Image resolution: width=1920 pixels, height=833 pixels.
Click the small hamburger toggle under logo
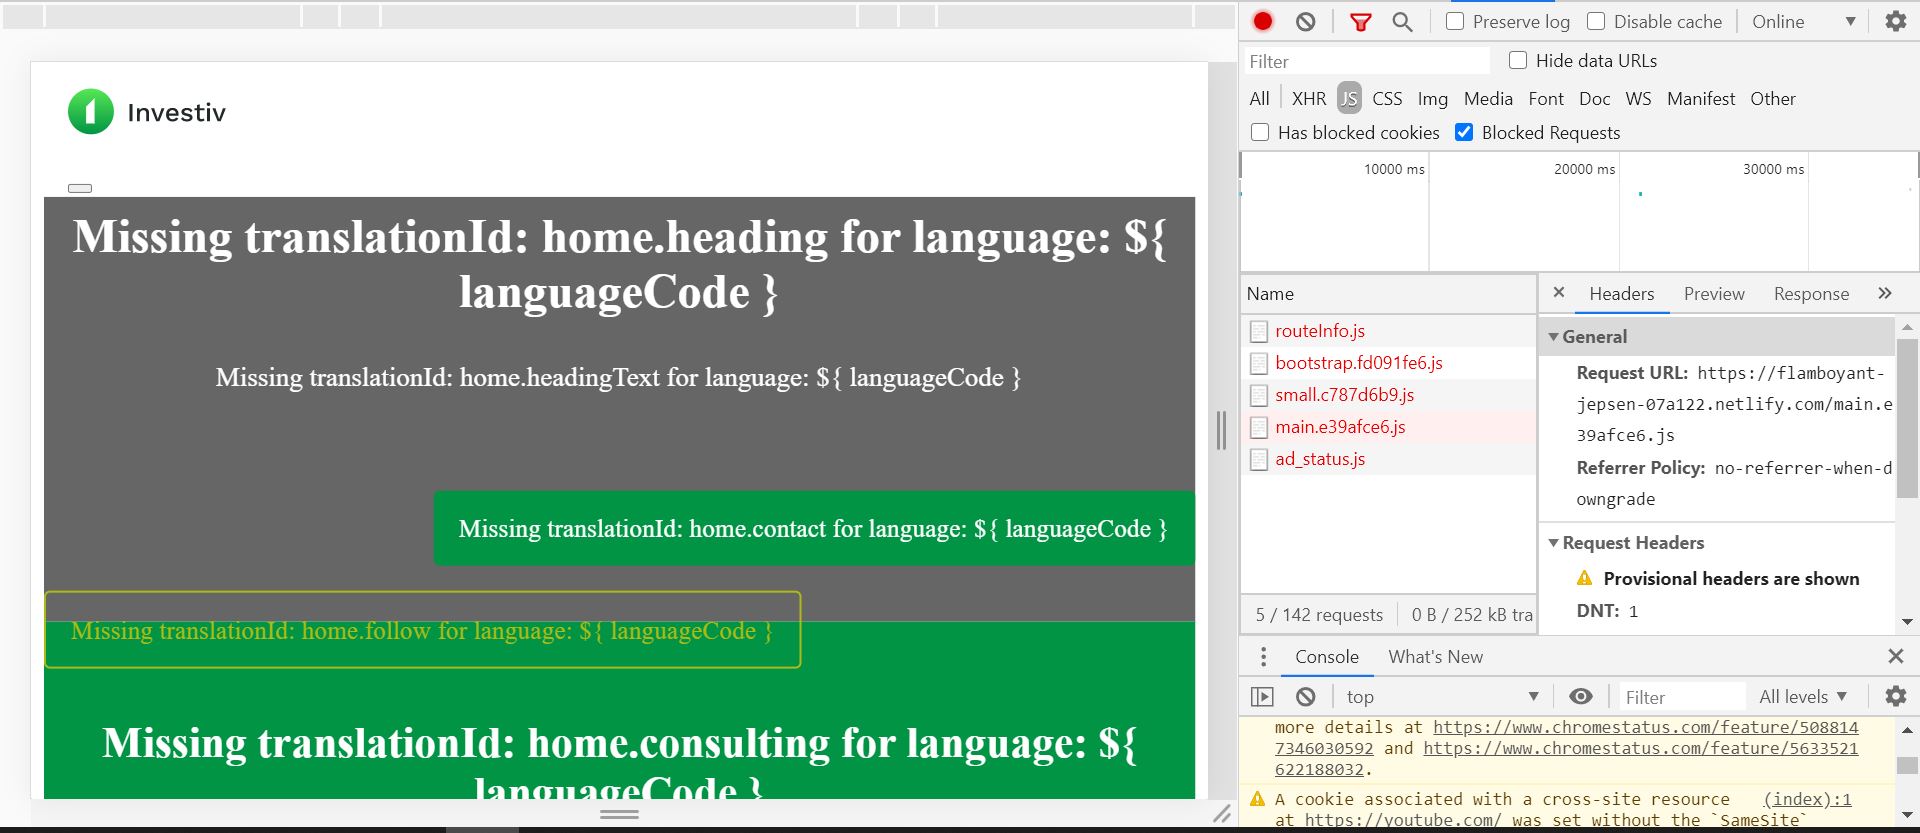click(x=80, y=188)
